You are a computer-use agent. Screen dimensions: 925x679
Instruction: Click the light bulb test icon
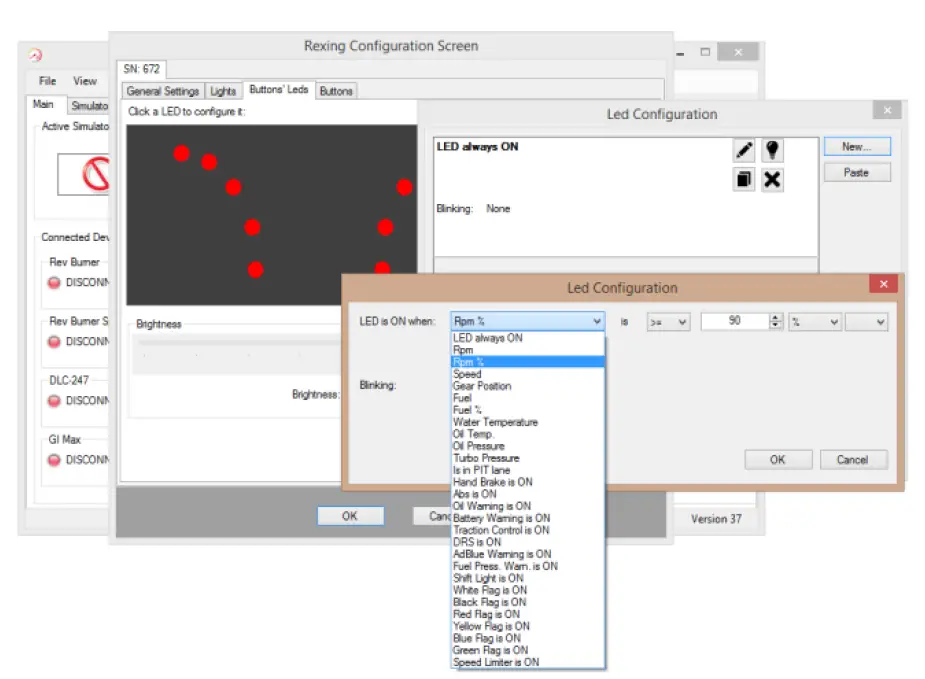pos(772,150)
